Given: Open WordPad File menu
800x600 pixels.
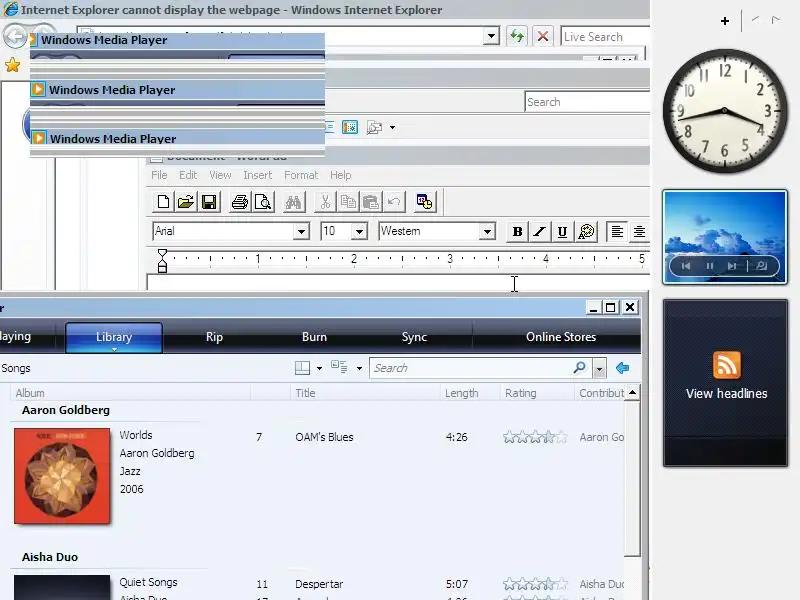Looking at the screenshot, I should point(159,175).
